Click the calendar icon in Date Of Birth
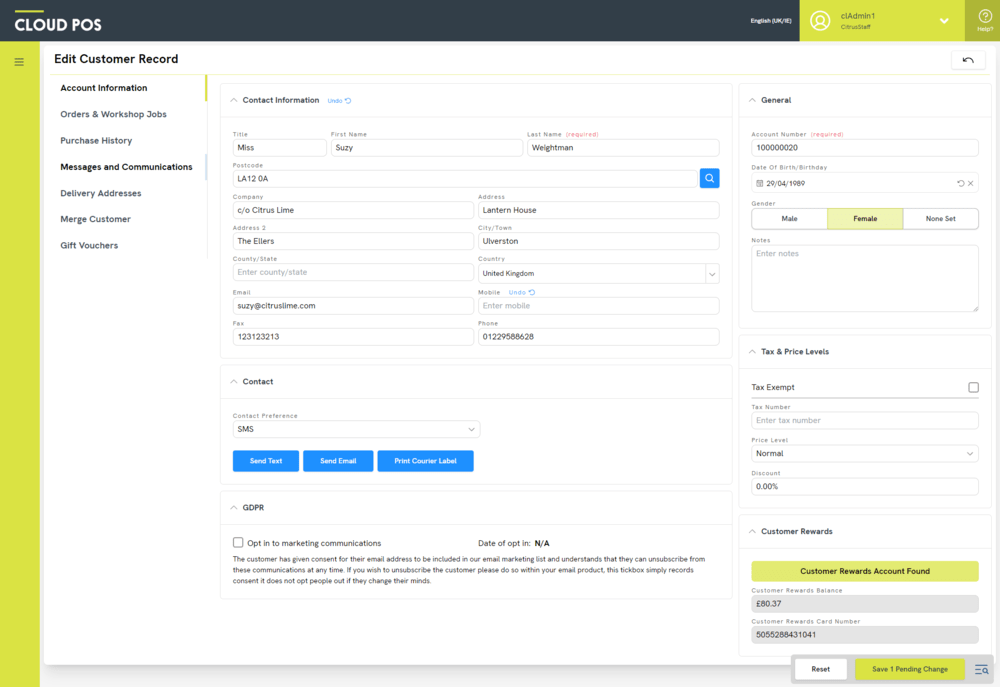Screen dimensions: 1000x687 pos(760,183)
